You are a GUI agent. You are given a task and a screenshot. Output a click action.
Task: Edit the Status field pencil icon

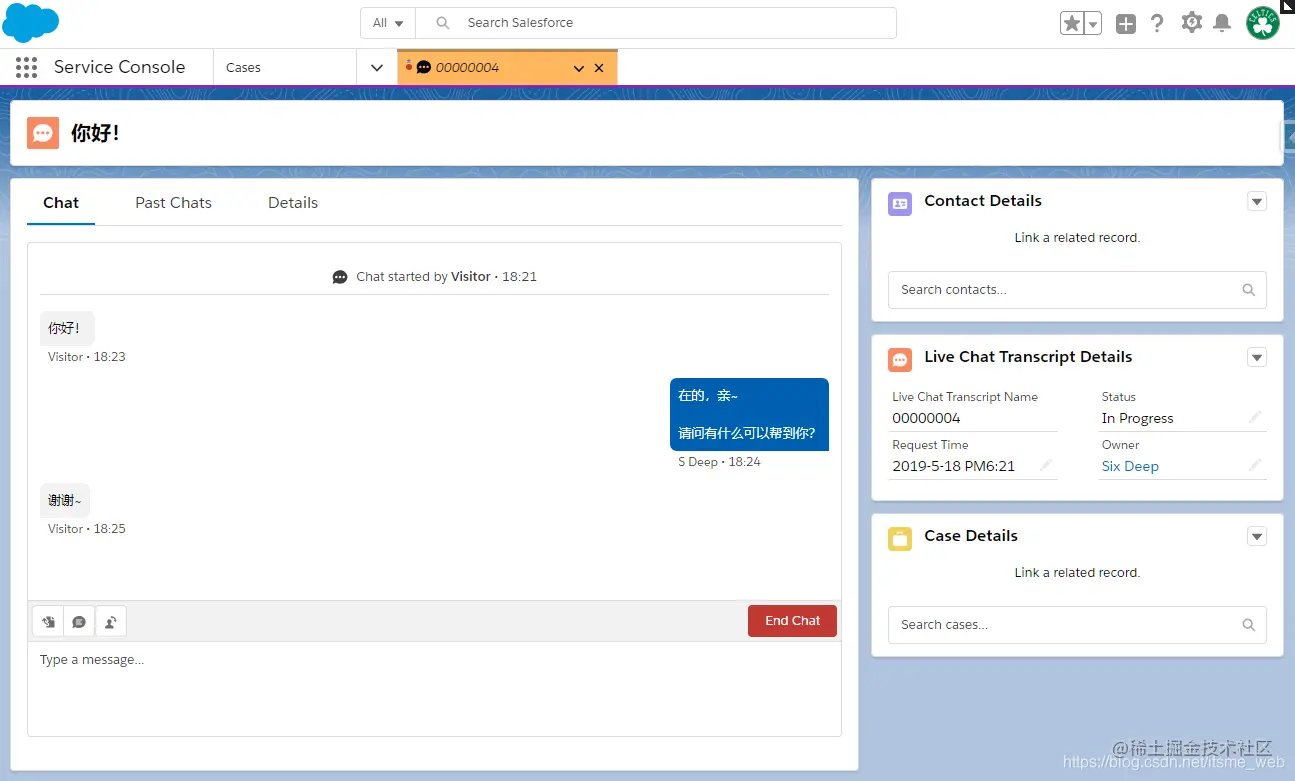click(x=1255, y=417)
